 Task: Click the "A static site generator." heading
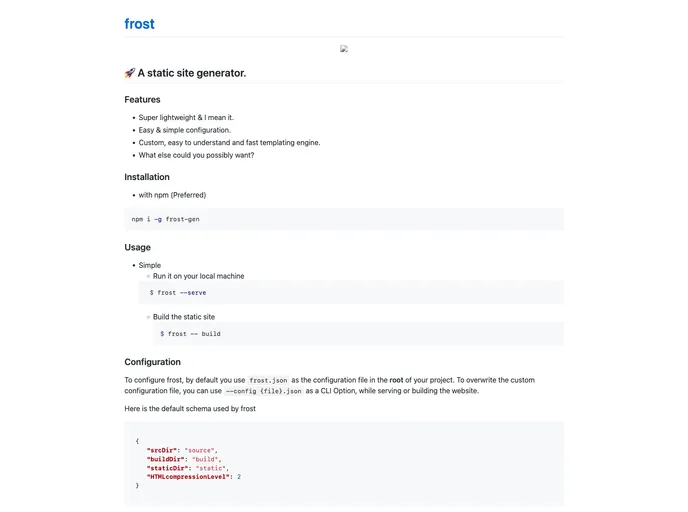click(x=192, y=73)
